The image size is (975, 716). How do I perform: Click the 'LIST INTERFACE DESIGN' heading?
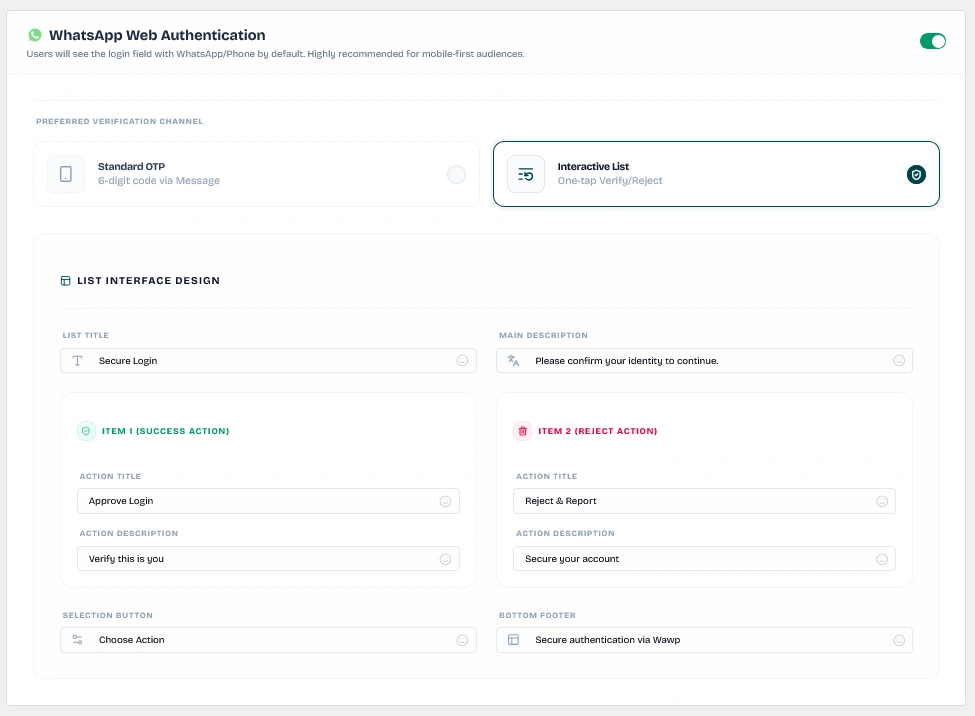pyautogui.click(x=149, y=281)
